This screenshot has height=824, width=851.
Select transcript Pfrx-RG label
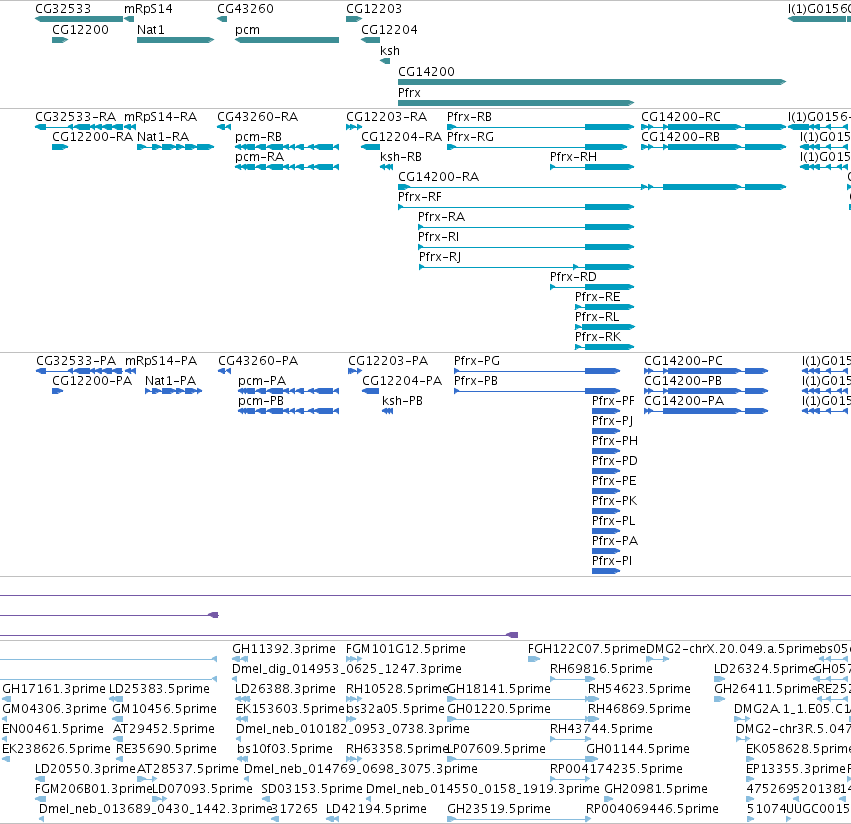coord(471,137)
